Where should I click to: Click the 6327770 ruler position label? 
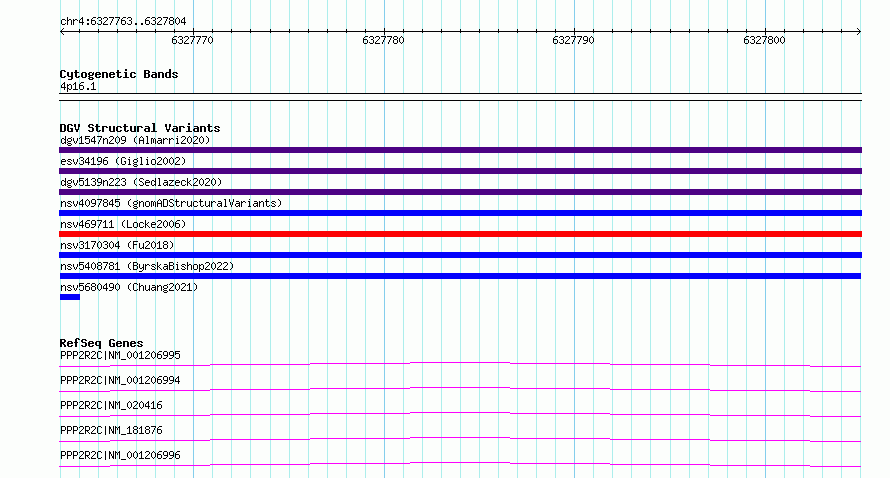click(x=192, y=40)
